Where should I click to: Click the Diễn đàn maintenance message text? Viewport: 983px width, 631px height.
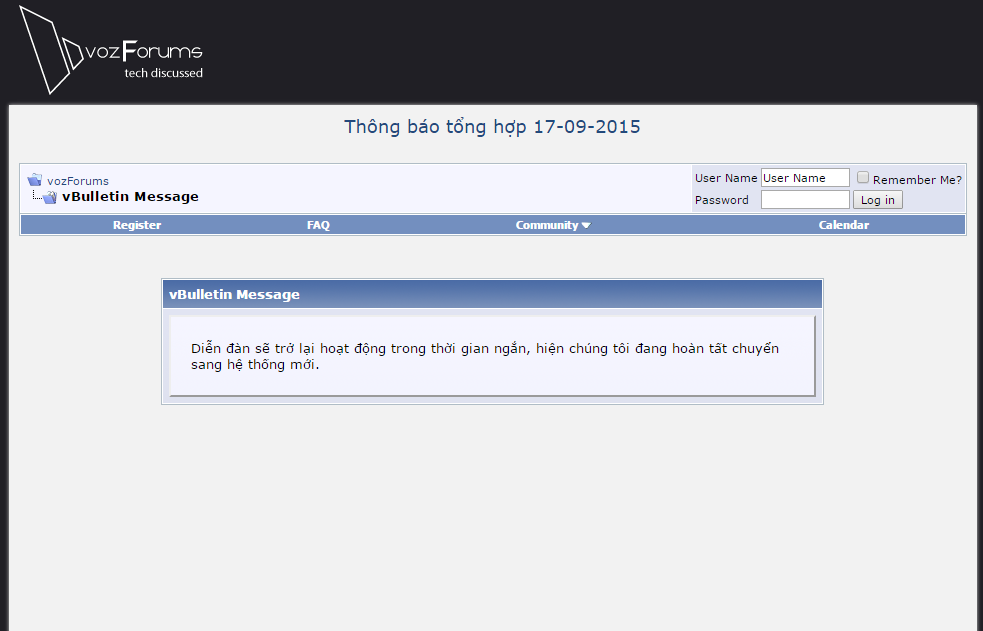coord(485,356)
